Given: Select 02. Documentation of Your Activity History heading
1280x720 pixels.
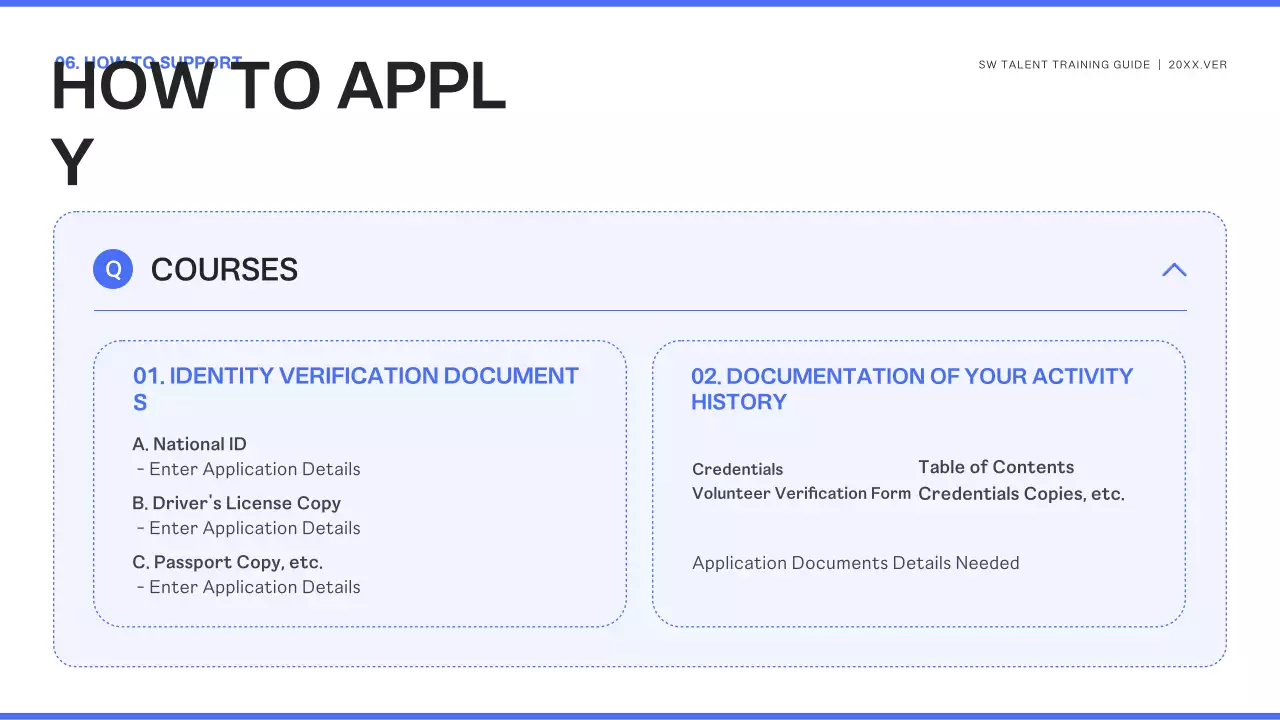Looking at the screenshot, I should coord(911,388).
